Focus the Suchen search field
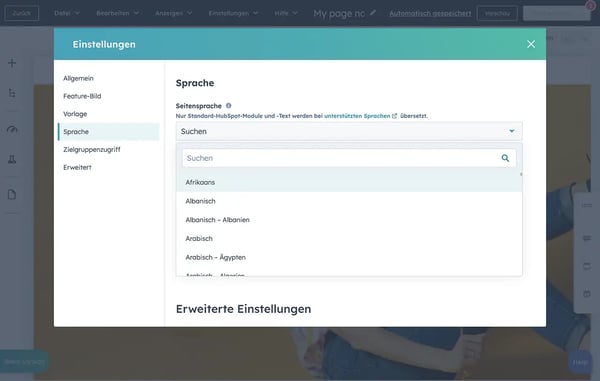 coord(349,158)
